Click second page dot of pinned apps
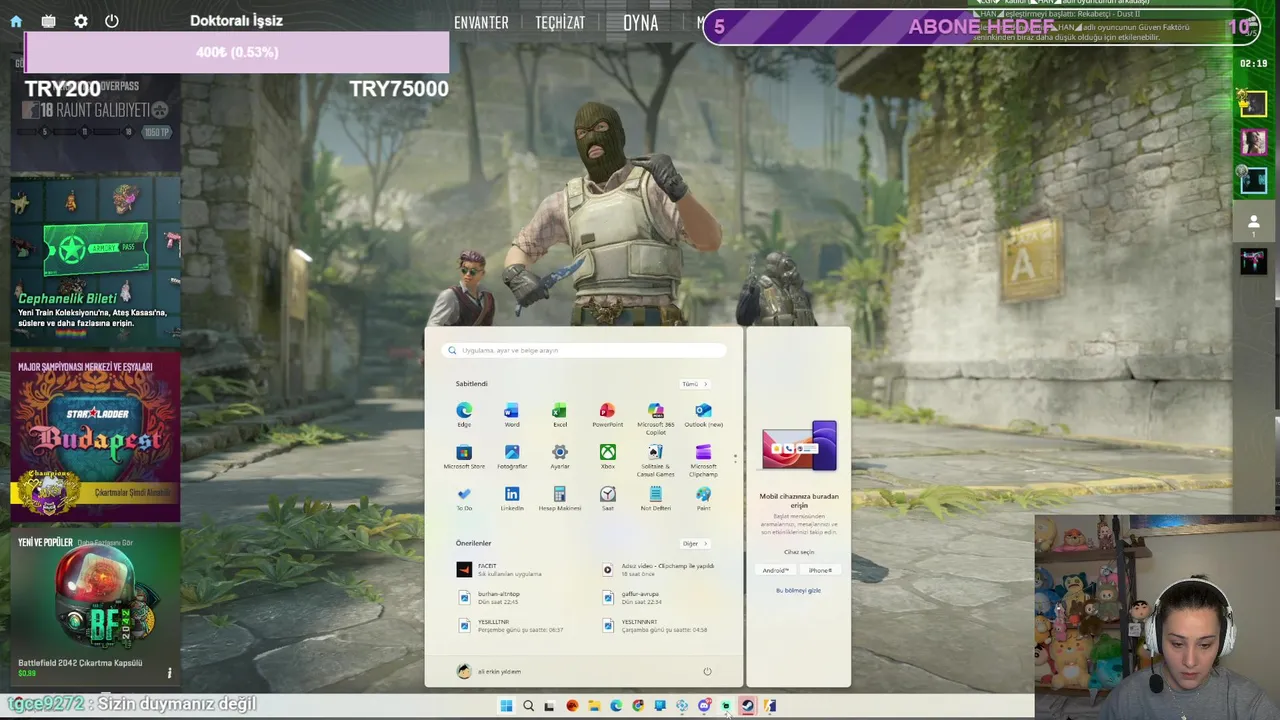The width and height of the screenshot is (1280, 720). tap(735, 461)
